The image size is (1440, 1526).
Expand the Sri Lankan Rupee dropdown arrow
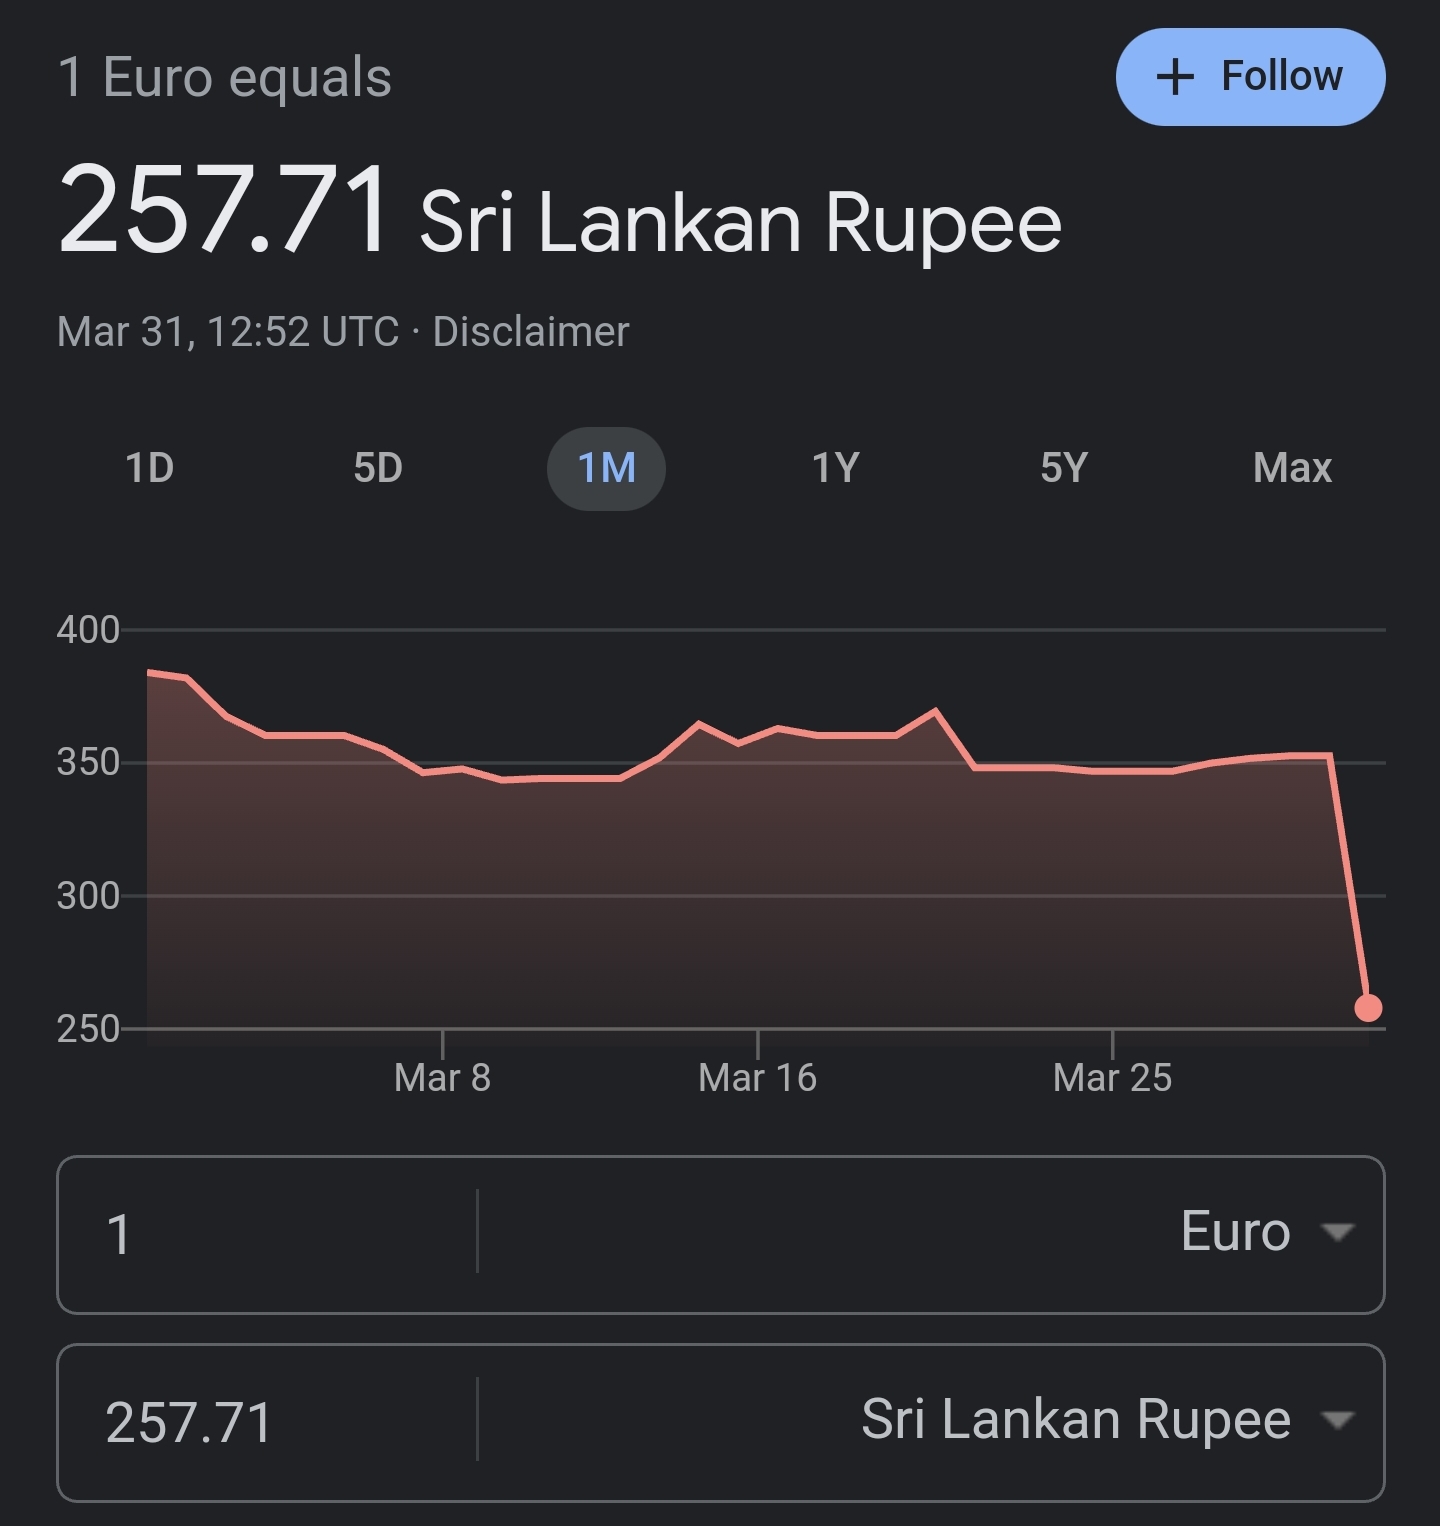click(x=1337, y=1419)
